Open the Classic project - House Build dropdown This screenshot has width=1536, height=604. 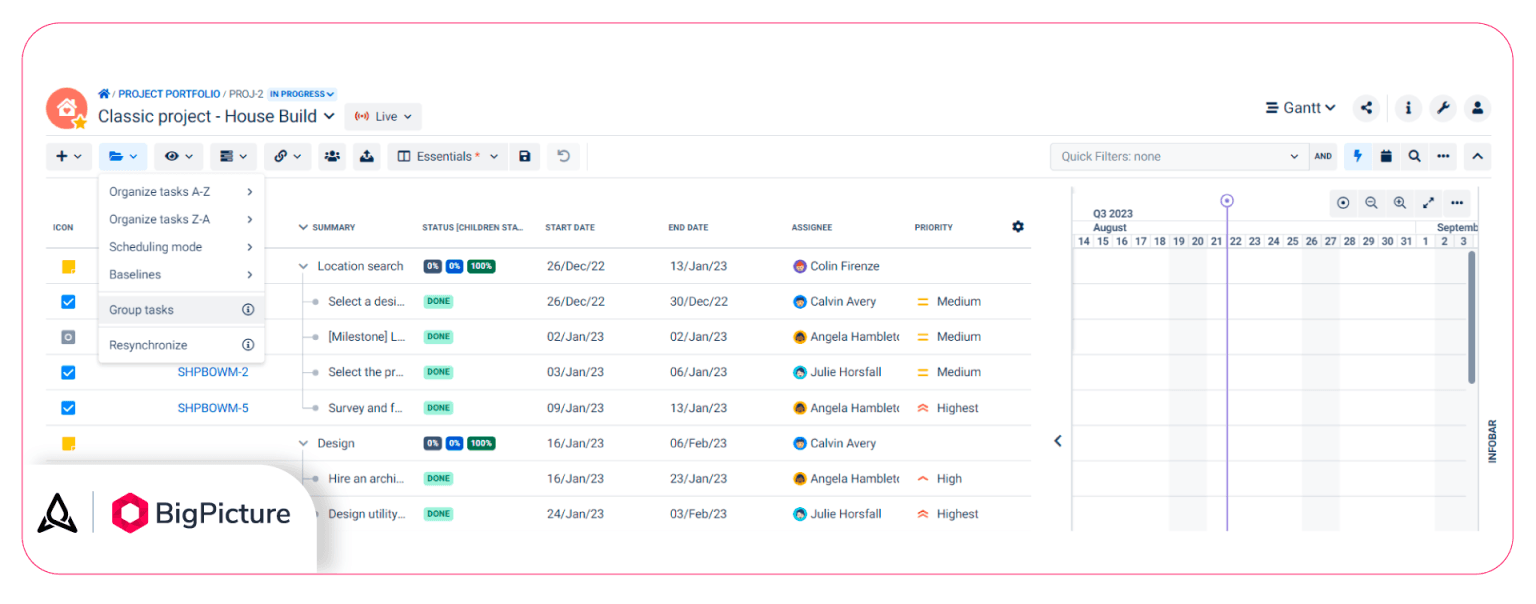(216, 116)
